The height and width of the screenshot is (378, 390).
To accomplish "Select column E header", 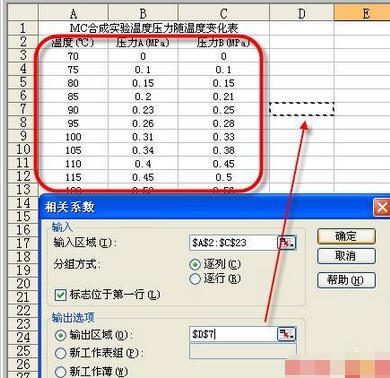I will 362,13.
